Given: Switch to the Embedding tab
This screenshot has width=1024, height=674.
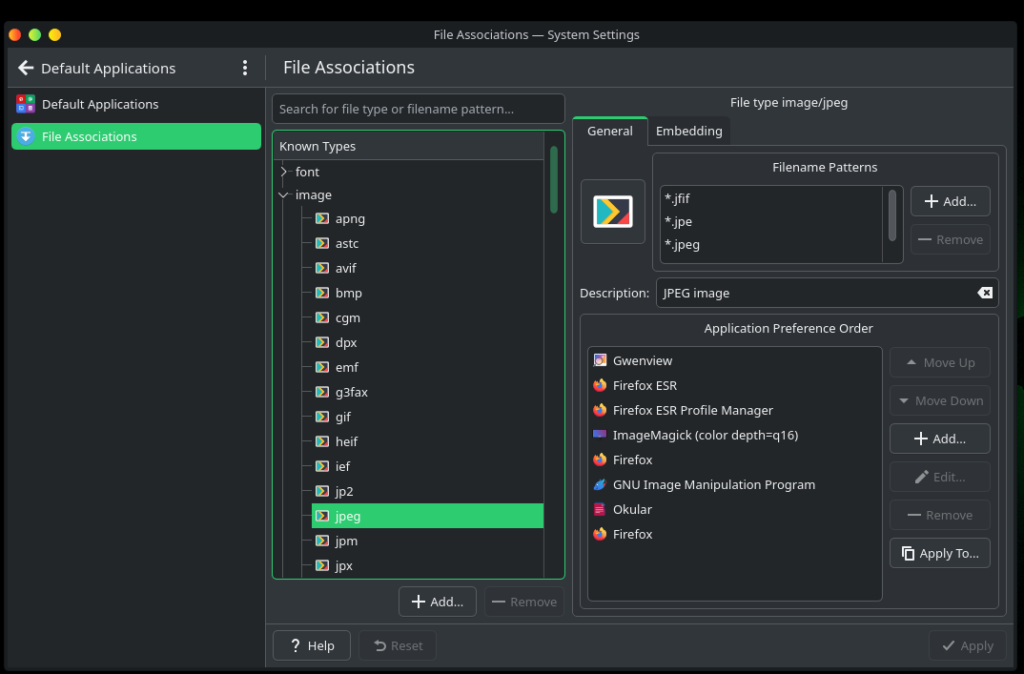Looking at the screenshot, I should [x=688, y=131].
